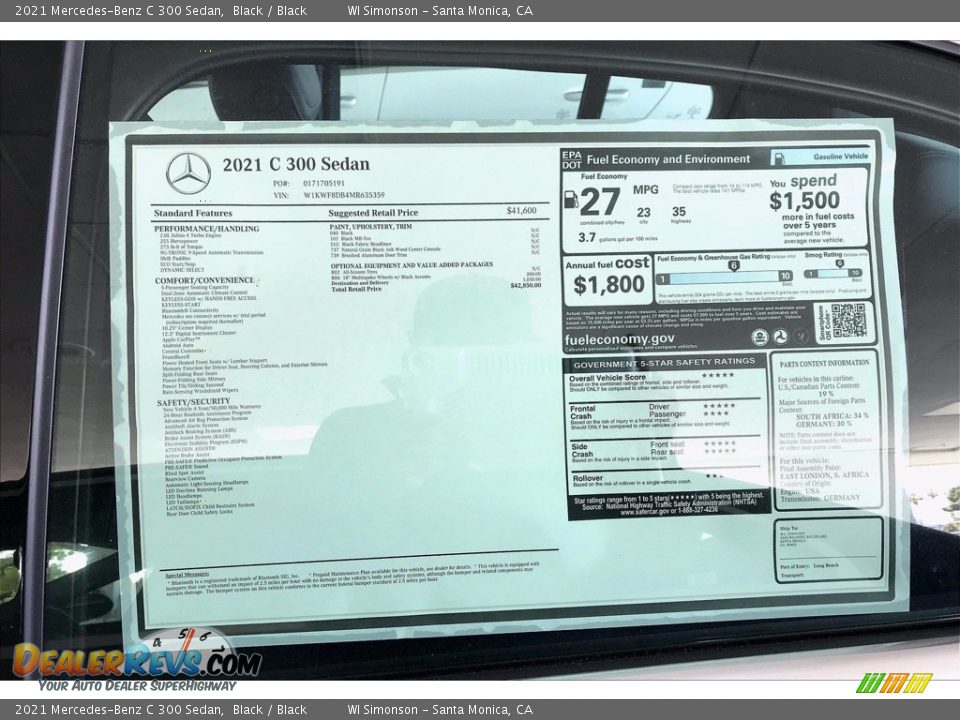Click the top caption "2021 Mercedes-Benz C 300 Sedan"
Screen dimensions: 960x720
tap(118, 10)
